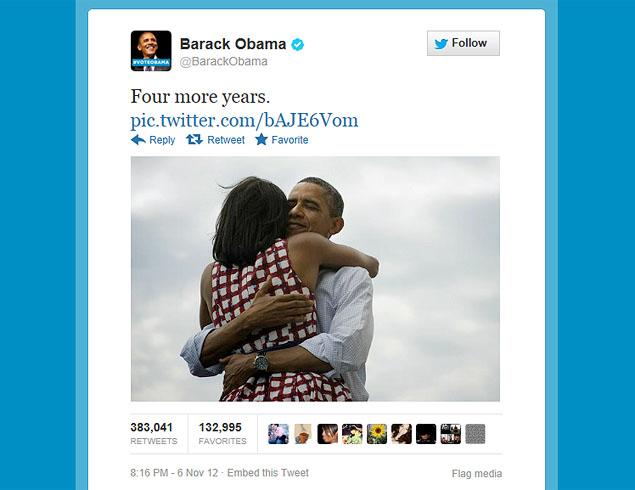Viewport: 635px width, 490px height.
Task: Click the gray placeholder avatar thumbnail
Action: coord(475,434)
